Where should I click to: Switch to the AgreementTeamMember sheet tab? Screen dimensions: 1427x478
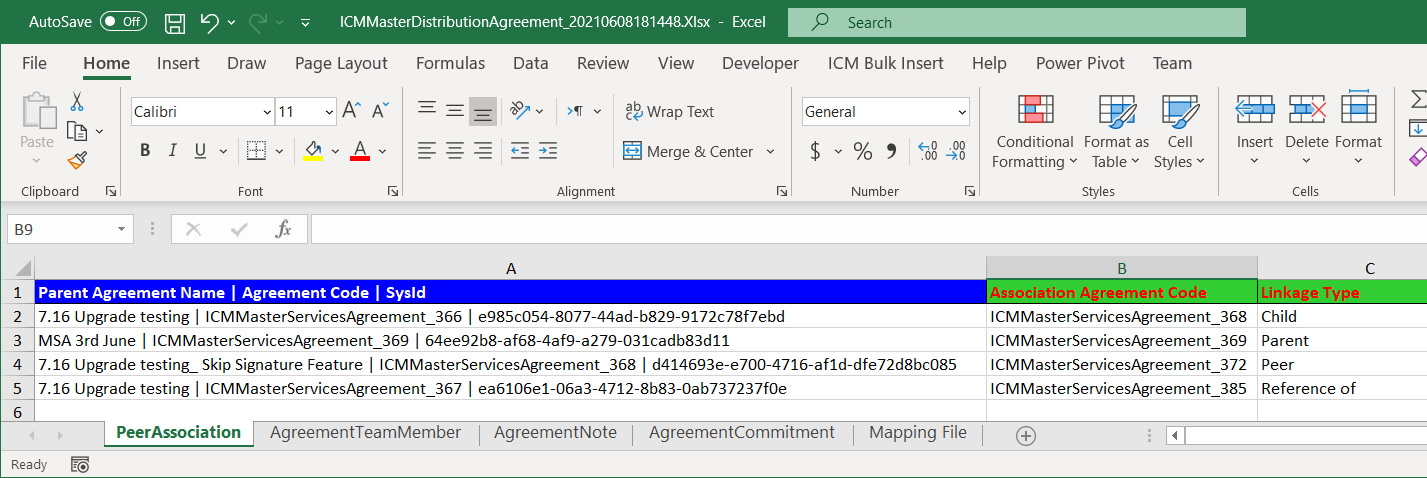click(x=365, y=433)
